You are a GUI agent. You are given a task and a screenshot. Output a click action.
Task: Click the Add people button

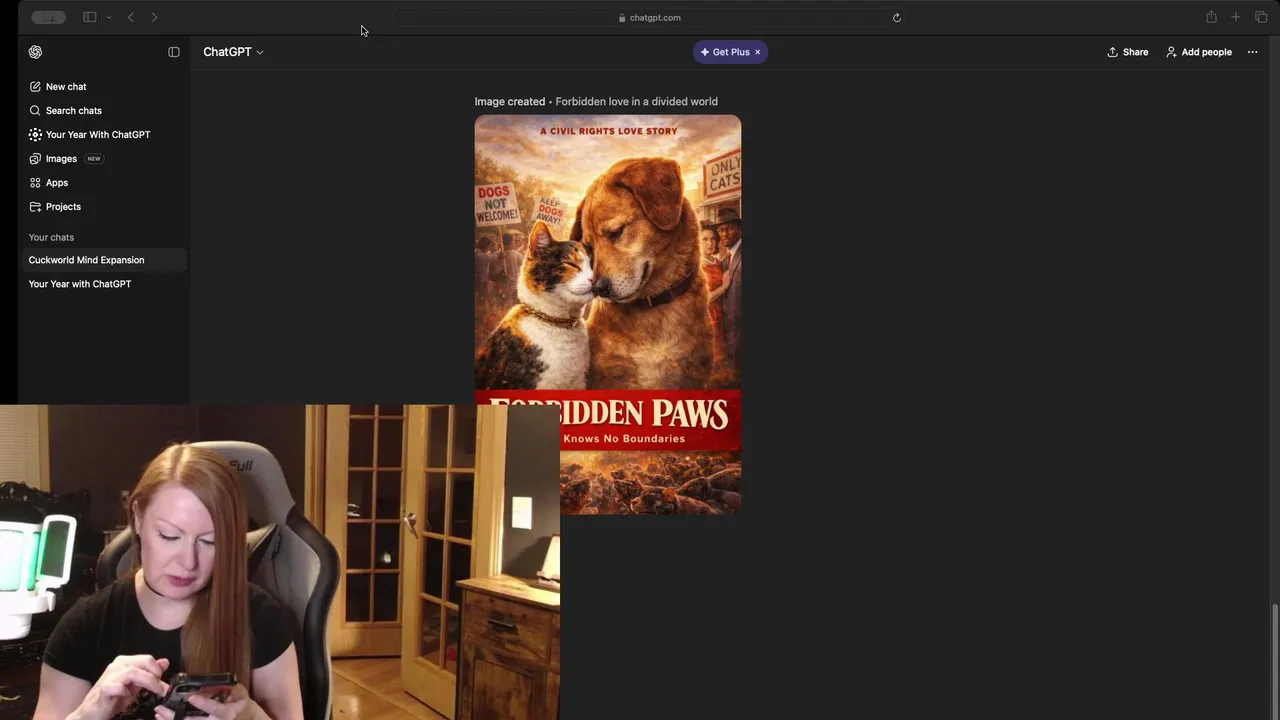[1199, 52]
